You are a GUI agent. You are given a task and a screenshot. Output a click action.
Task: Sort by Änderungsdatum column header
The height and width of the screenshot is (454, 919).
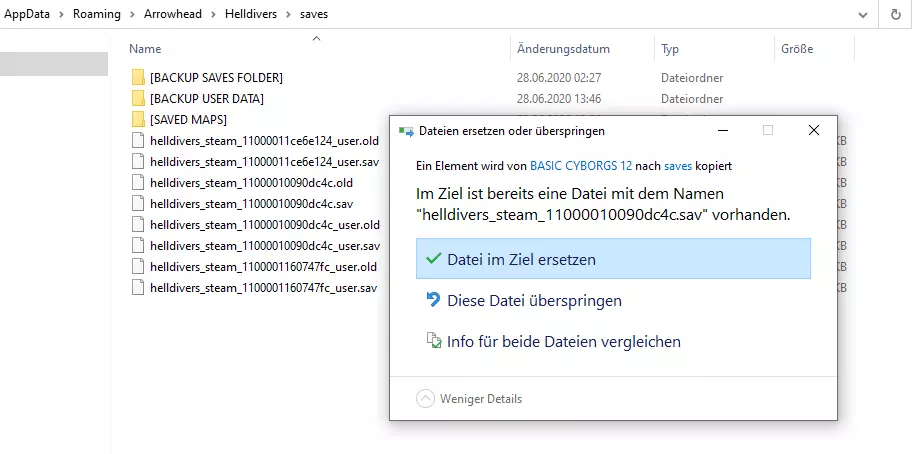click(x=563, y=48)
